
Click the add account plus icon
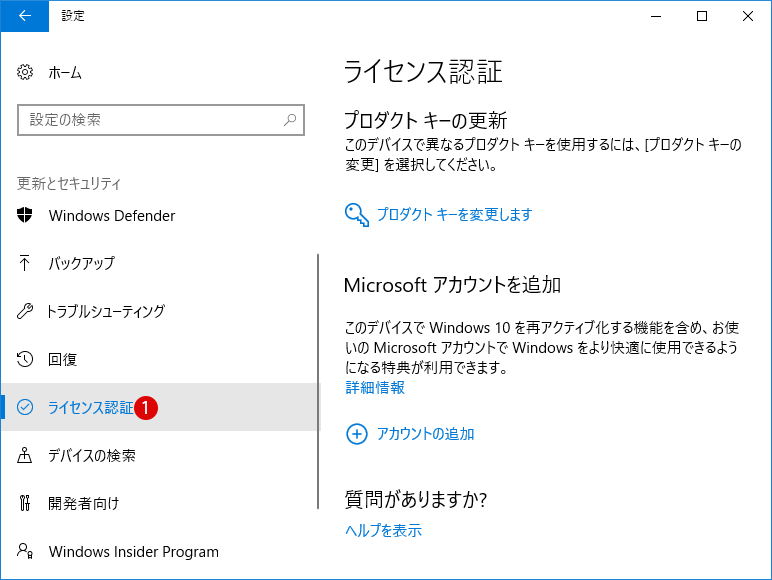(x=357, y=434)
